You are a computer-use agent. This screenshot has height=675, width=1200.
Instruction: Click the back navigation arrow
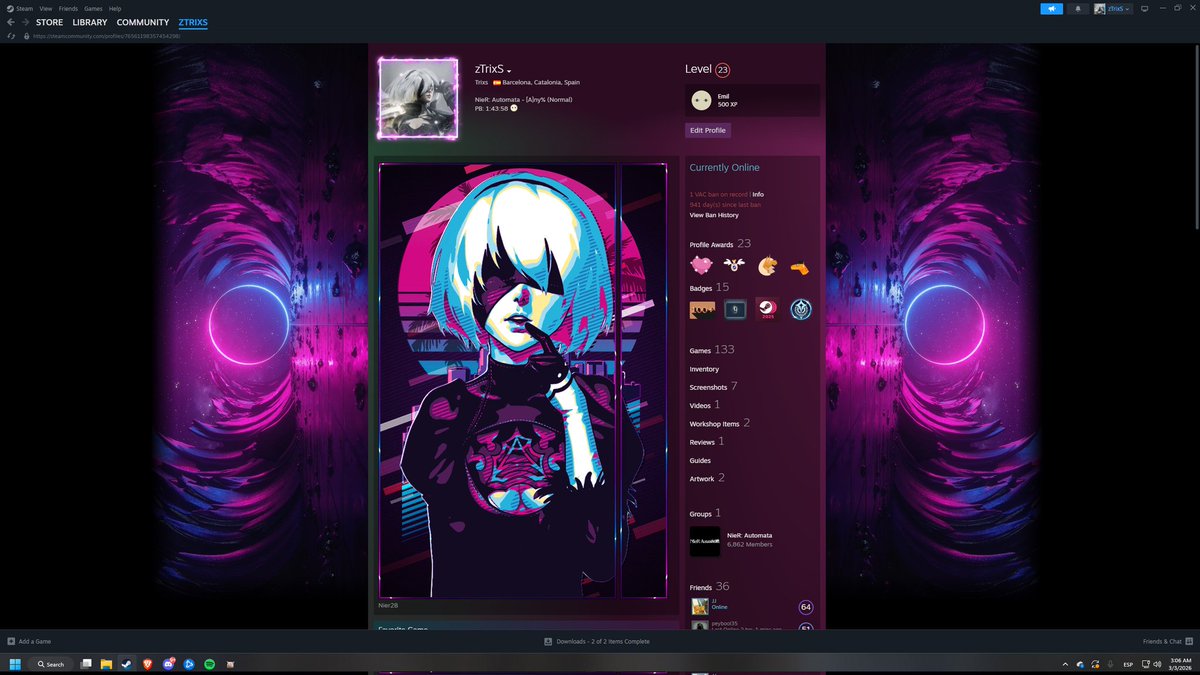[11, 22]
